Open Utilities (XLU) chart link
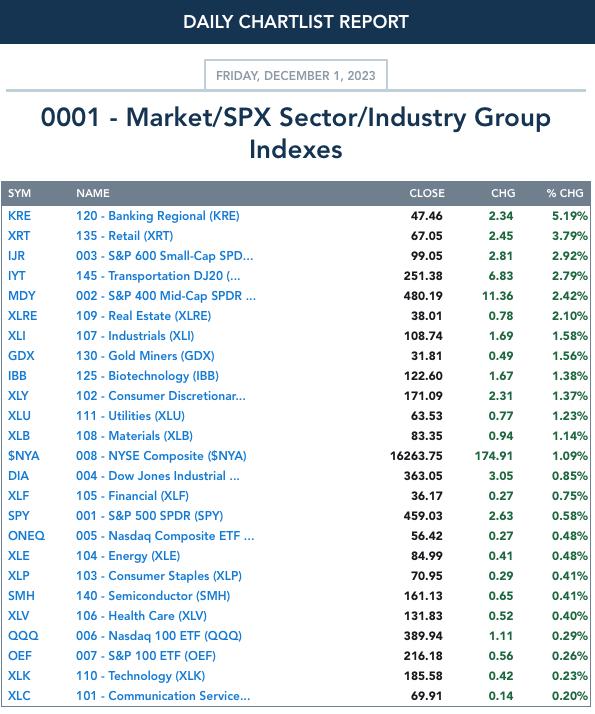The image size is (595, 714). click(x=130, y=416)
